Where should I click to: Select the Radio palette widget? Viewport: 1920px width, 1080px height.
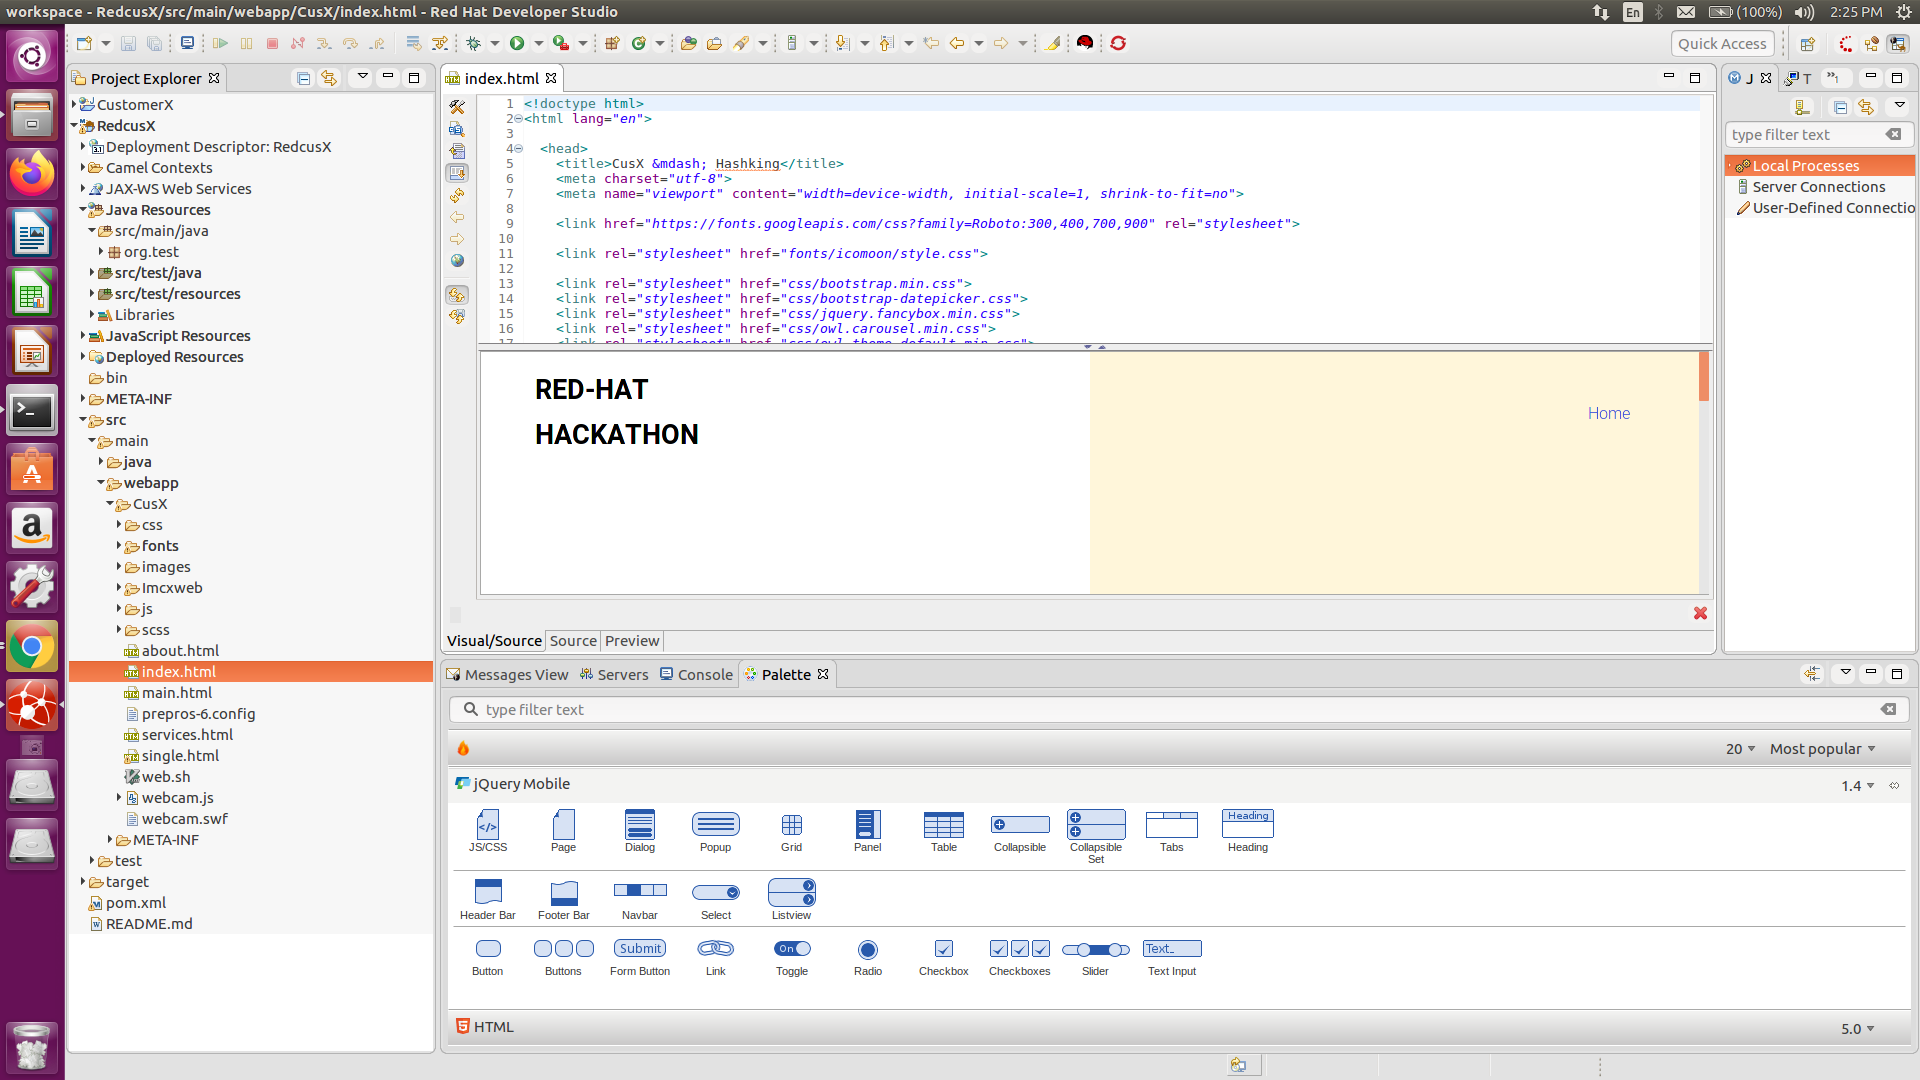[x=867, y=955]
